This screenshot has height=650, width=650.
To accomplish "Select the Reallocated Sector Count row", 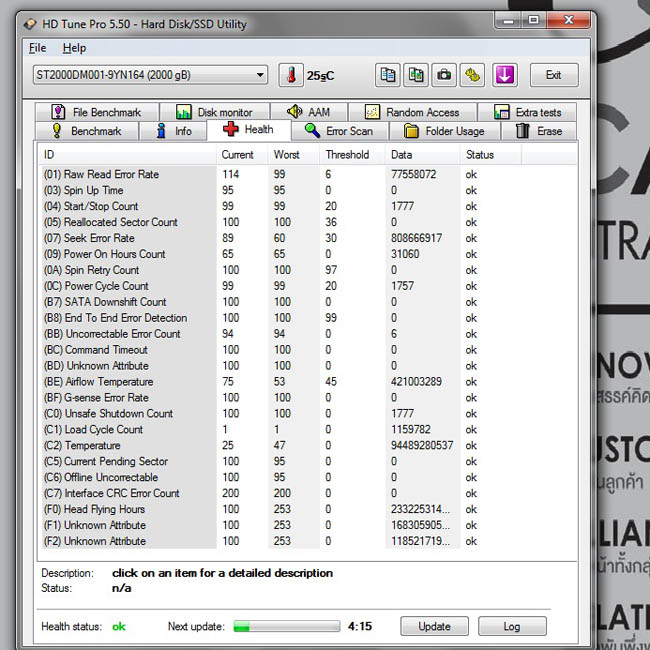I will [x=307, y=222].
